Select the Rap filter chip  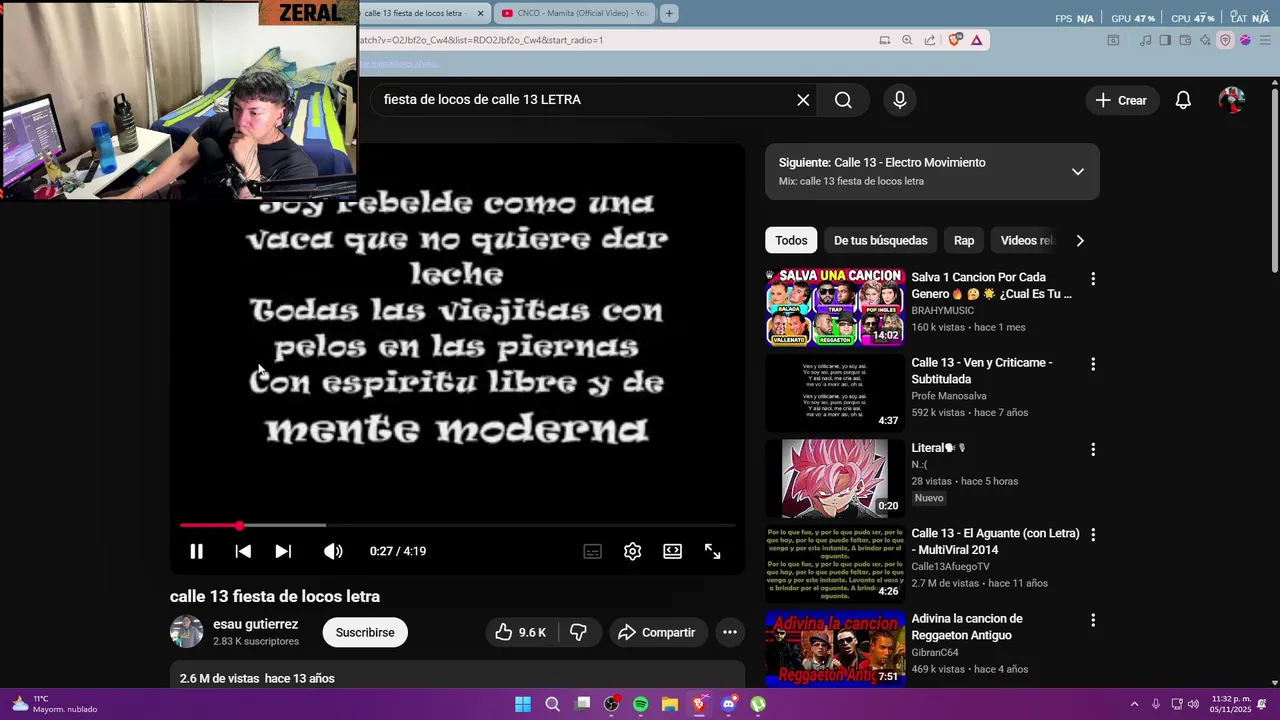(964, 240)
